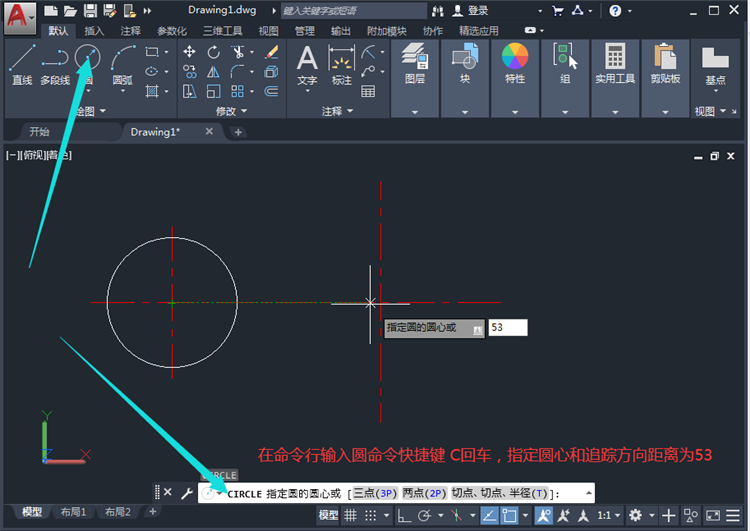Image resolution: width=750 pixels, height=531 pixels.
Task: Toggle isometric drafting in status bar
Action: click(456, 515)
